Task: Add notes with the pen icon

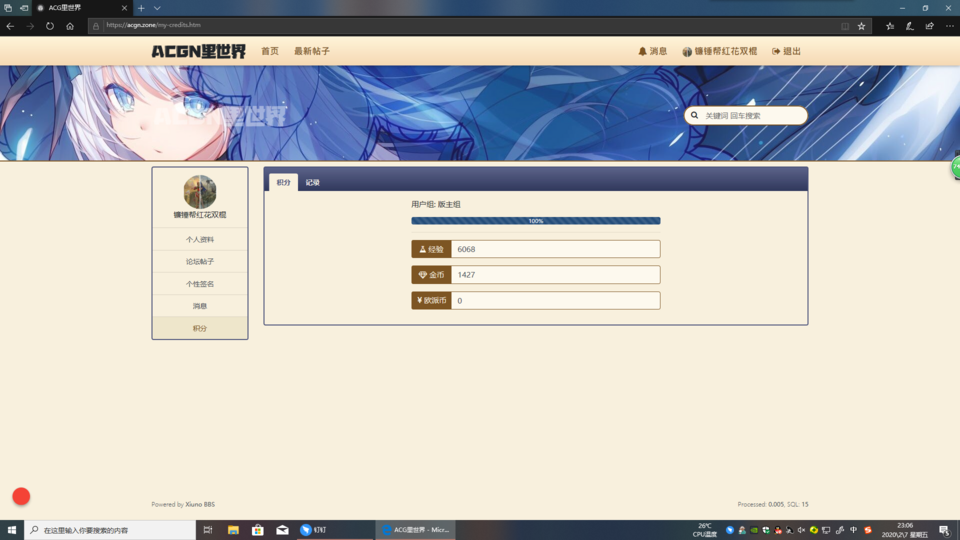Action: (910, 26)
